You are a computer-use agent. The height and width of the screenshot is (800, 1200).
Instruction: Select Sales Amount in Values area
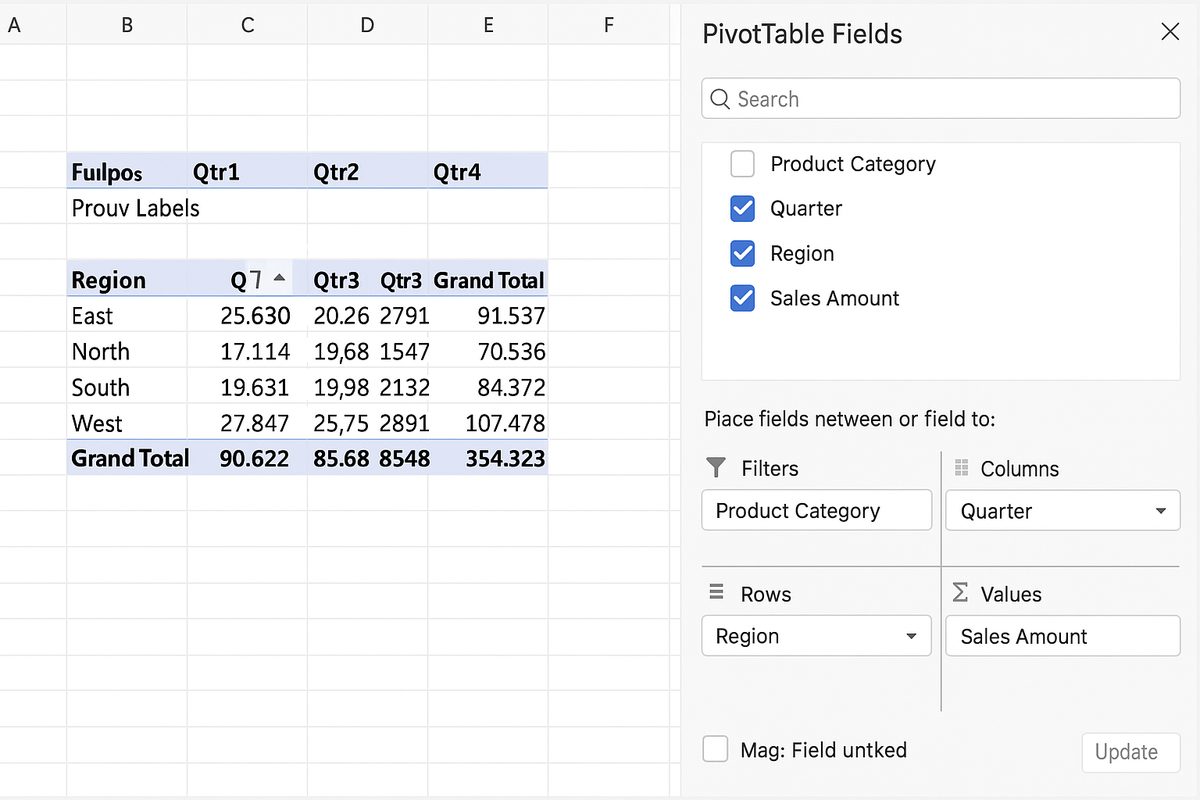tap(1063, 636)
